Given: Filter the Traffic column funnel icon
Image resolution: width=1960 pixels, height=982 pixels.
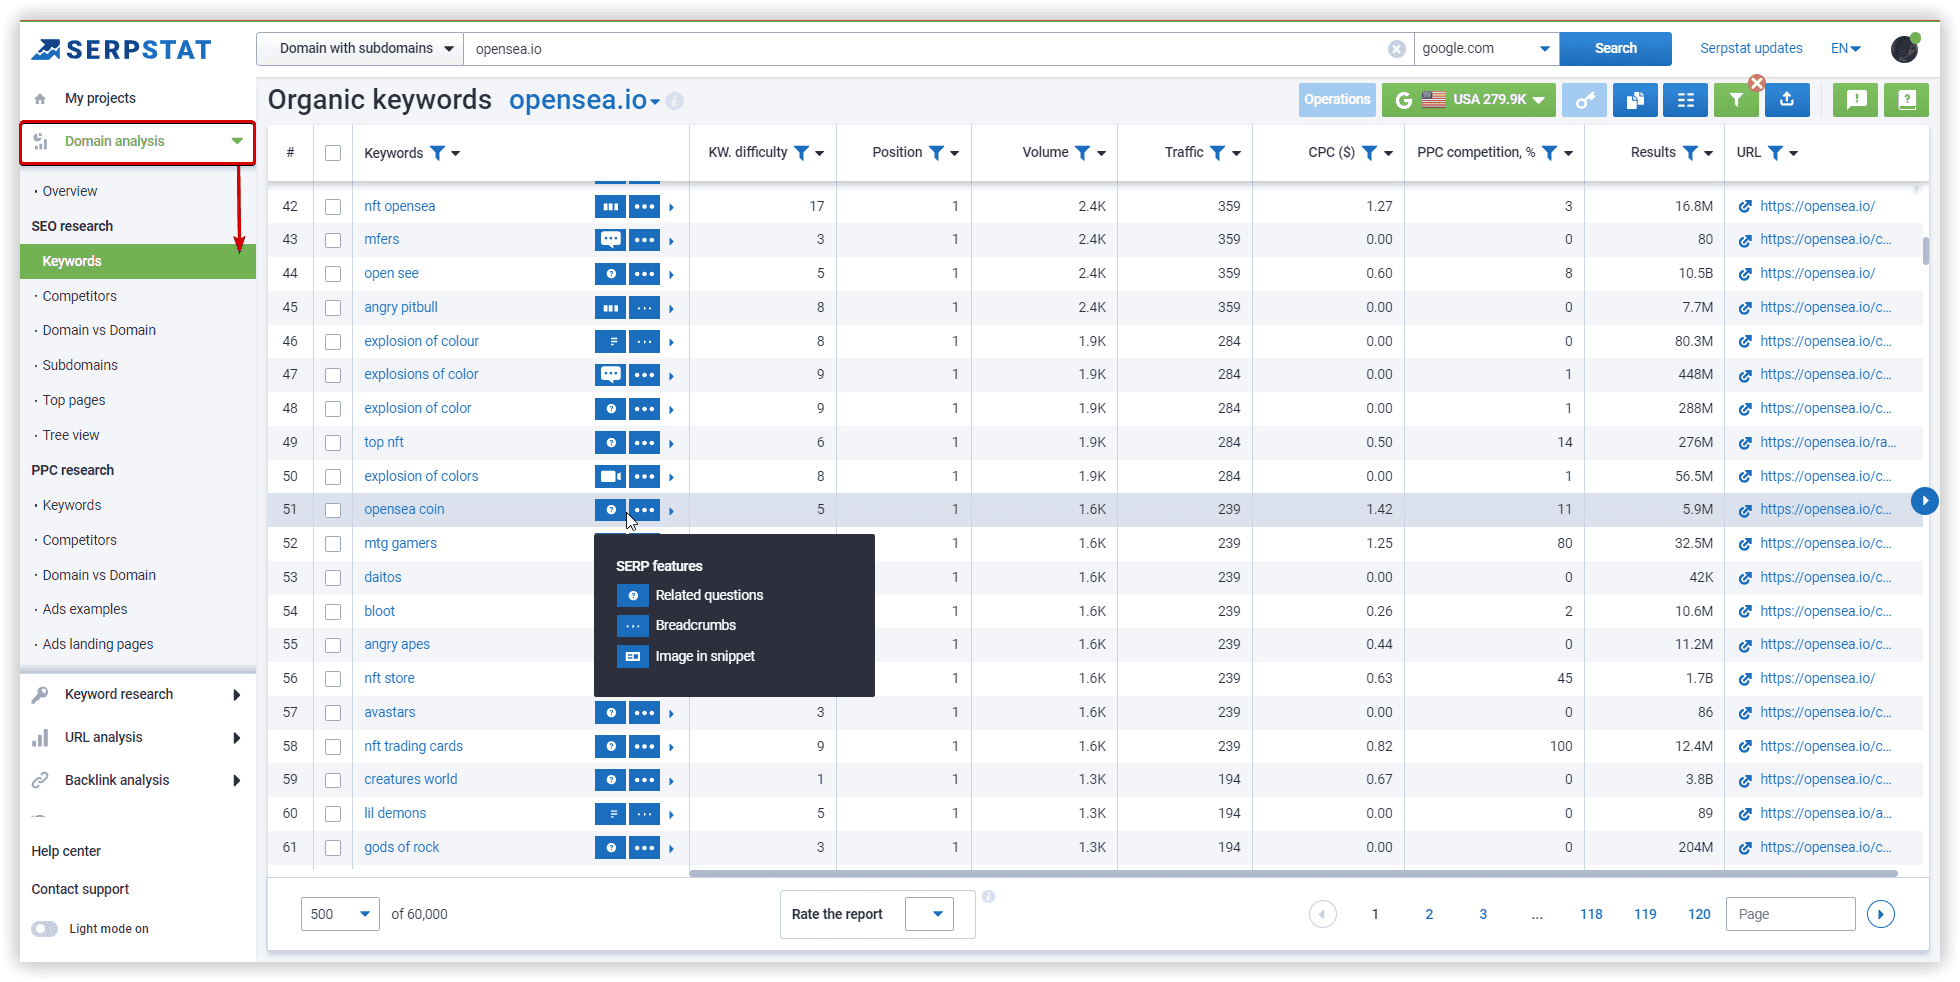Looking at the screenshot, I should (x=1217, y=153).
